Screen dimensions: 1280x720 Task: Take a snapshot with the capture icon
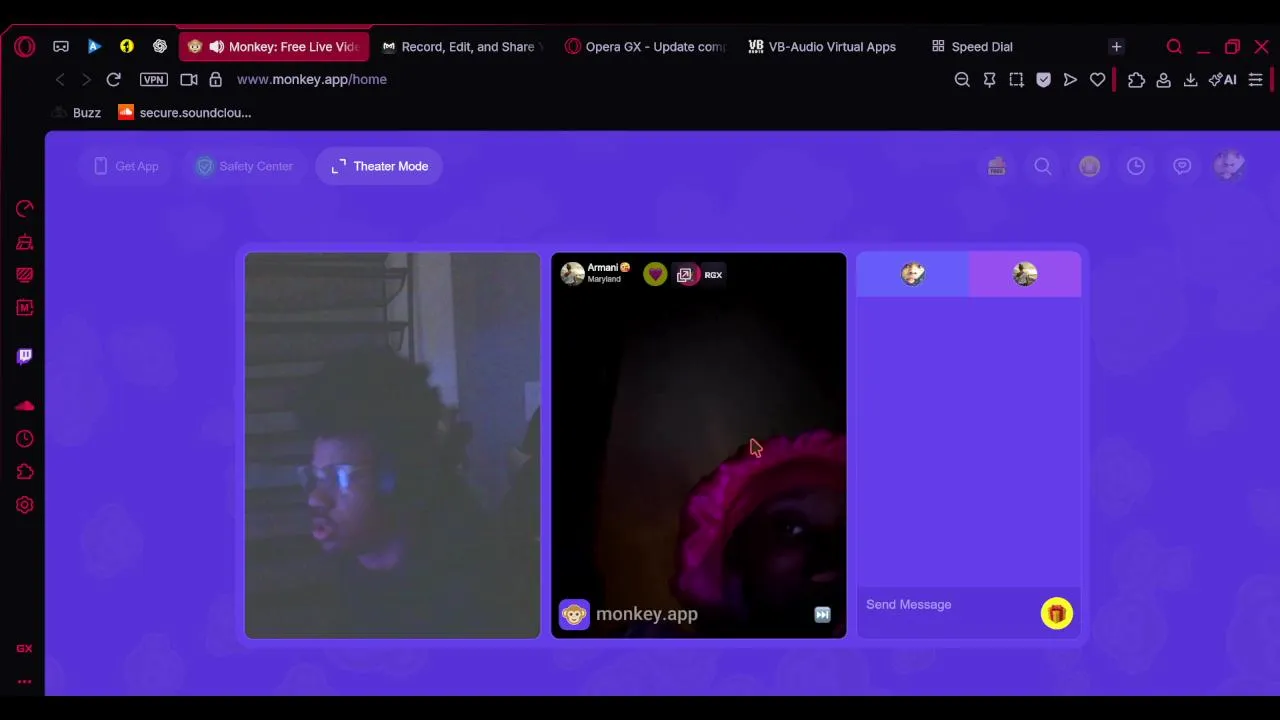pyautogui.click(x=1016, y=79)
